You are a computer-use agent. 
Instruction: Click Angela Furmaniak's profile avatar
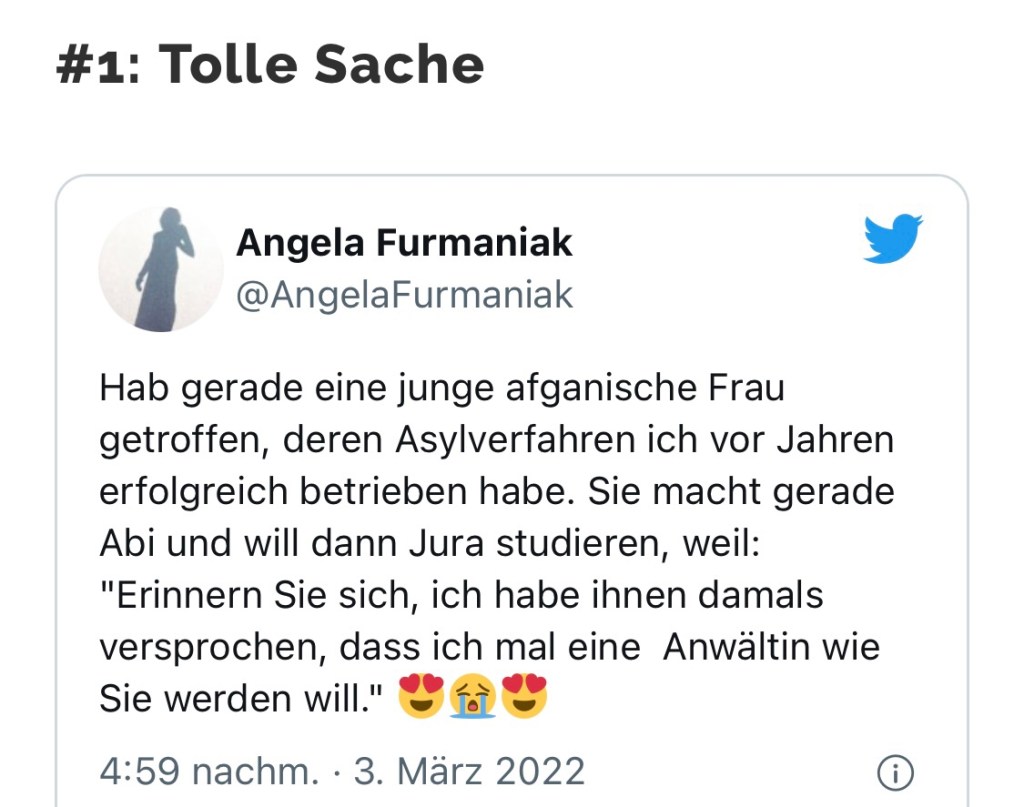click(161, 268)
